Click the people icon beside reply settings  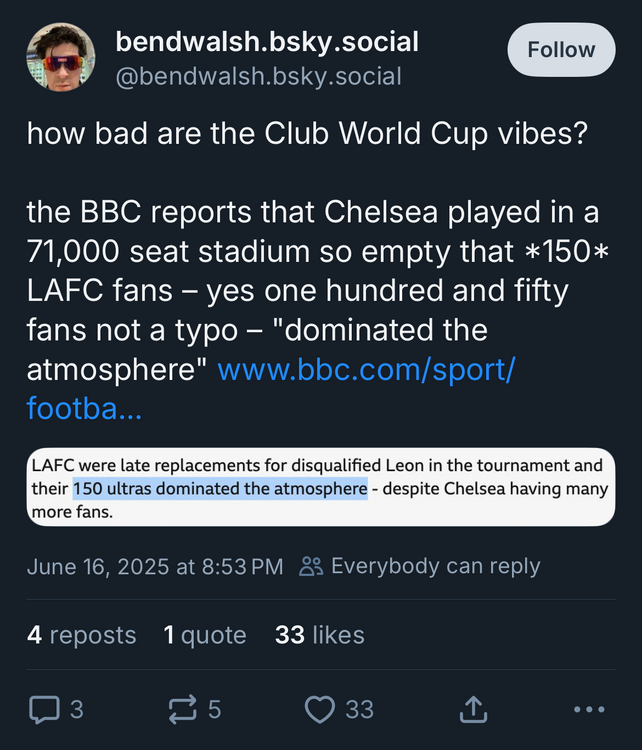[x=312, y=566]
